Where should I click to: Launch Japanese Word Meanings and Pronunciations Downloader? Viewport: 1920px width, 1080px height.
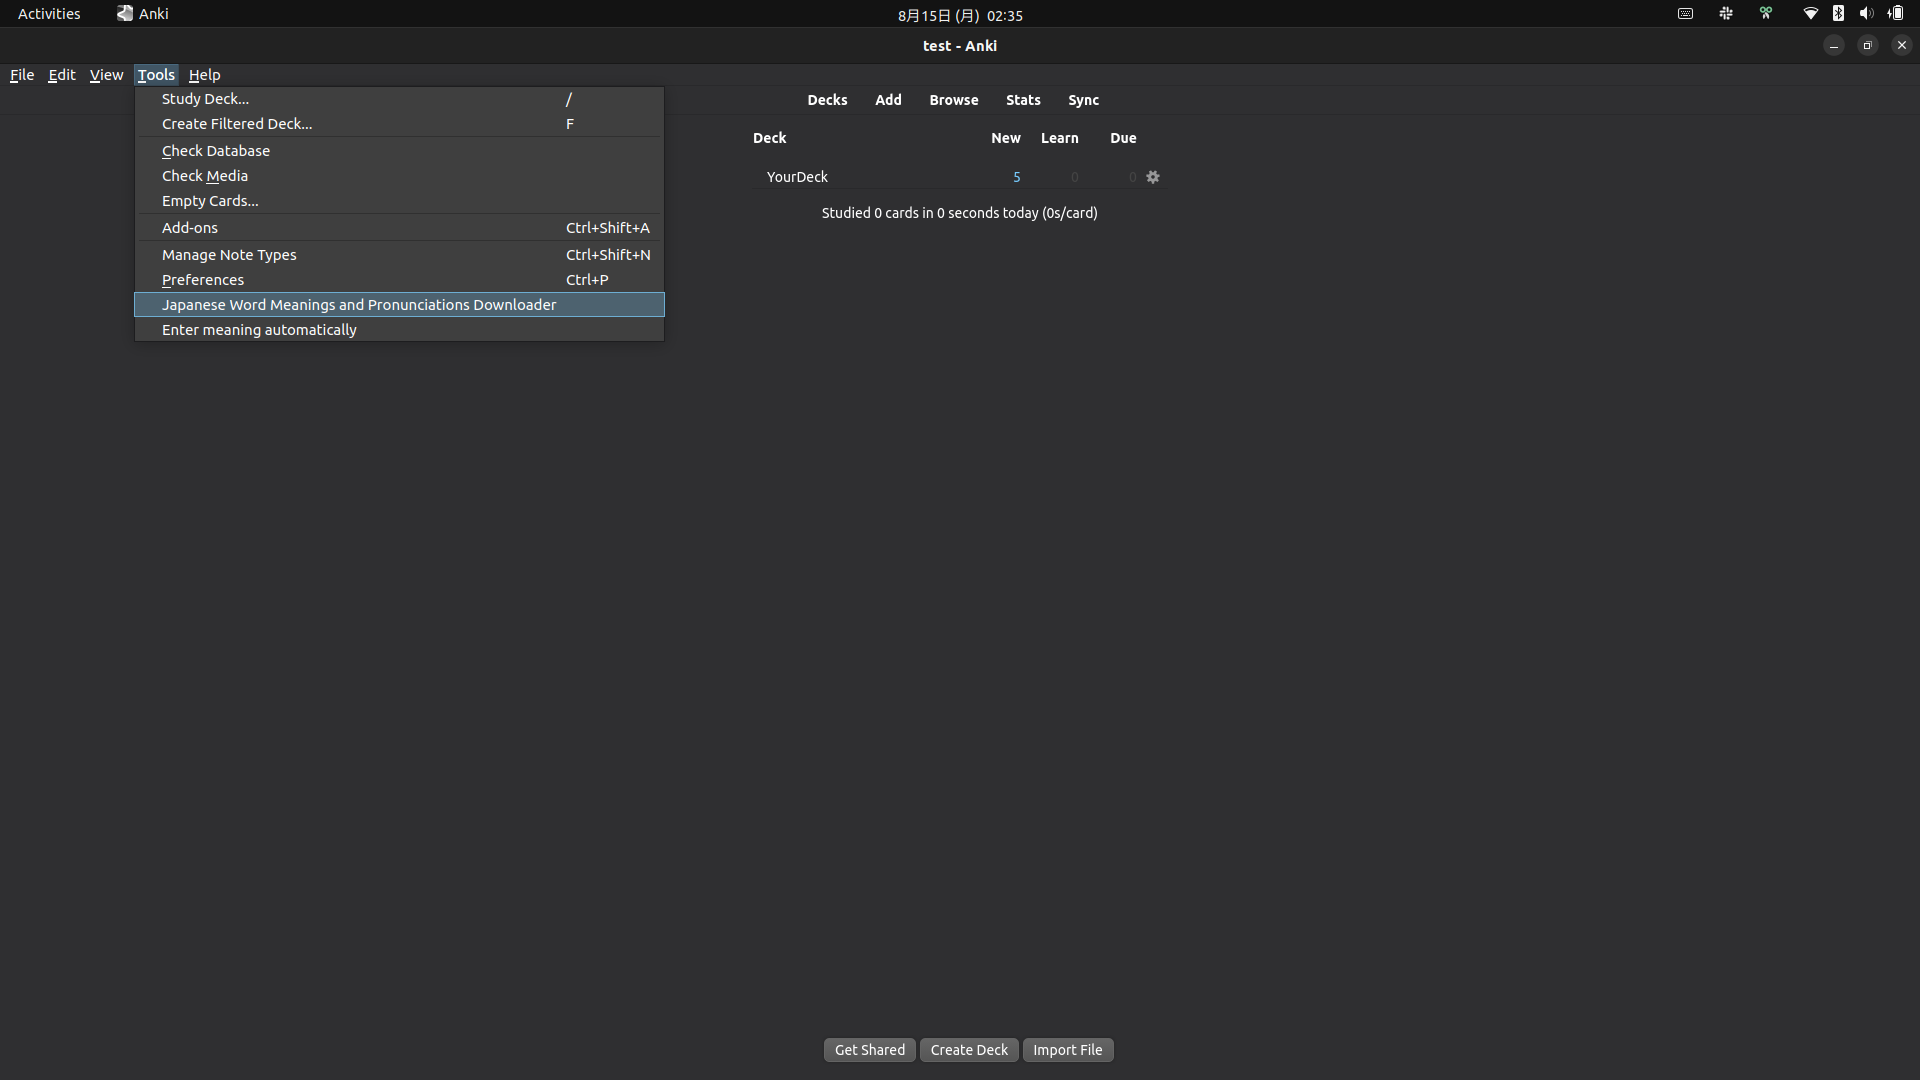pyautogui.click(x=399, y=305)
